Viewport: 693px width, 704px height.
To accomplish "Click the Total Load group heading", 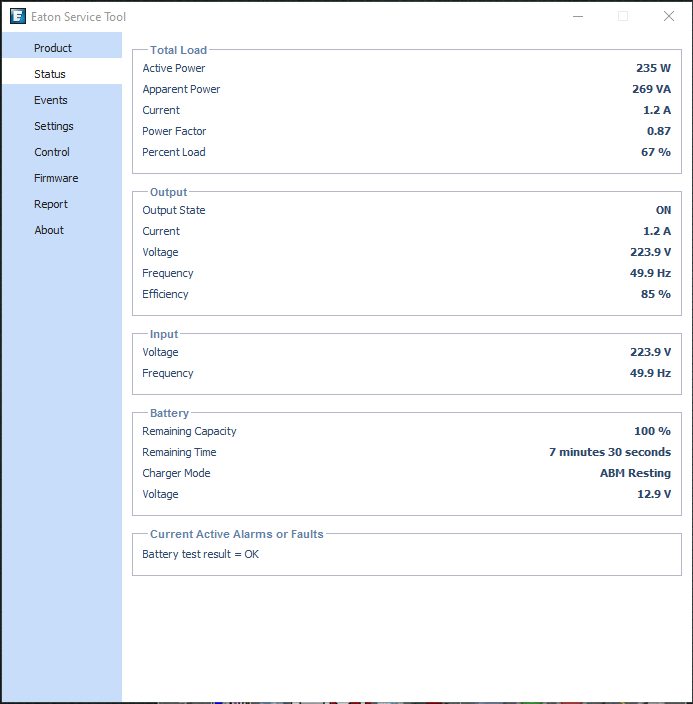I will pos(178,50).
